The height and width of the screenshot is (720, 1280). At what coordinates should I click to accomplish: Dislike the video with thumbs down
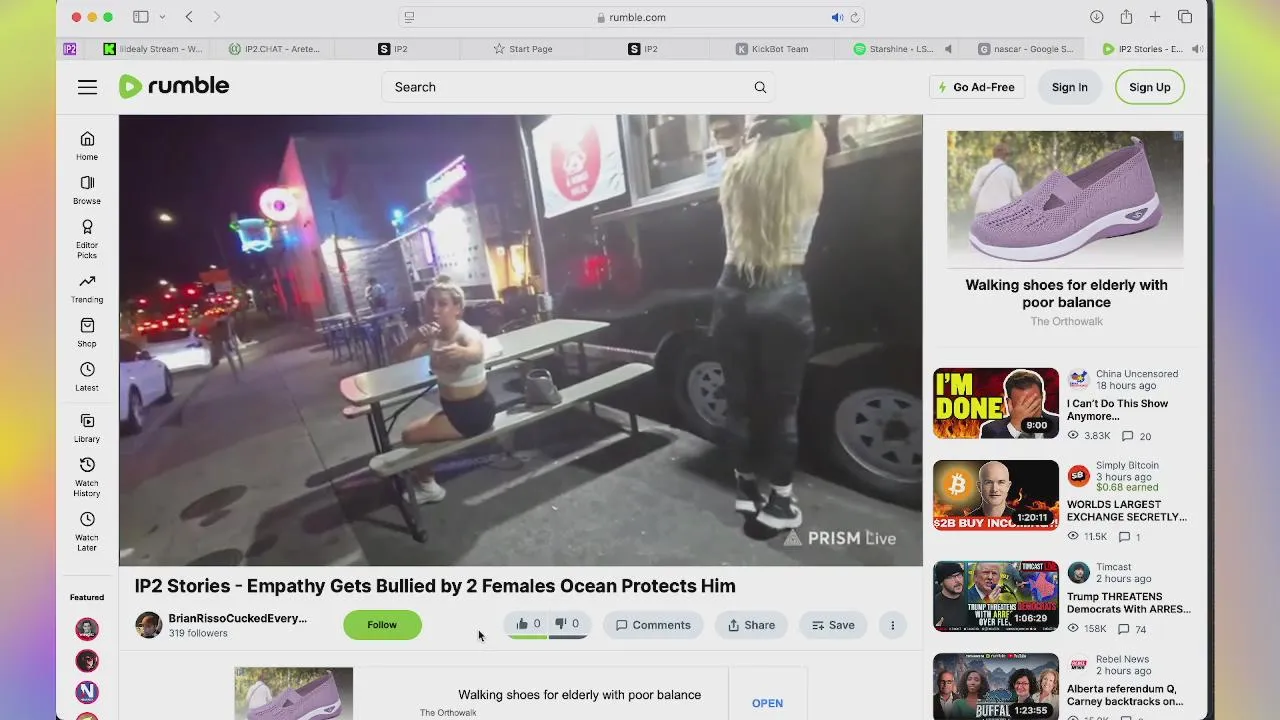pyautogui.click(x=567, y=624)
